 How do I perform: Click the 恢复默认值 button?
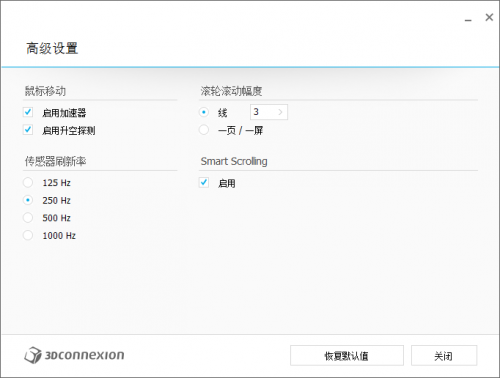click(x=347, y=356)
